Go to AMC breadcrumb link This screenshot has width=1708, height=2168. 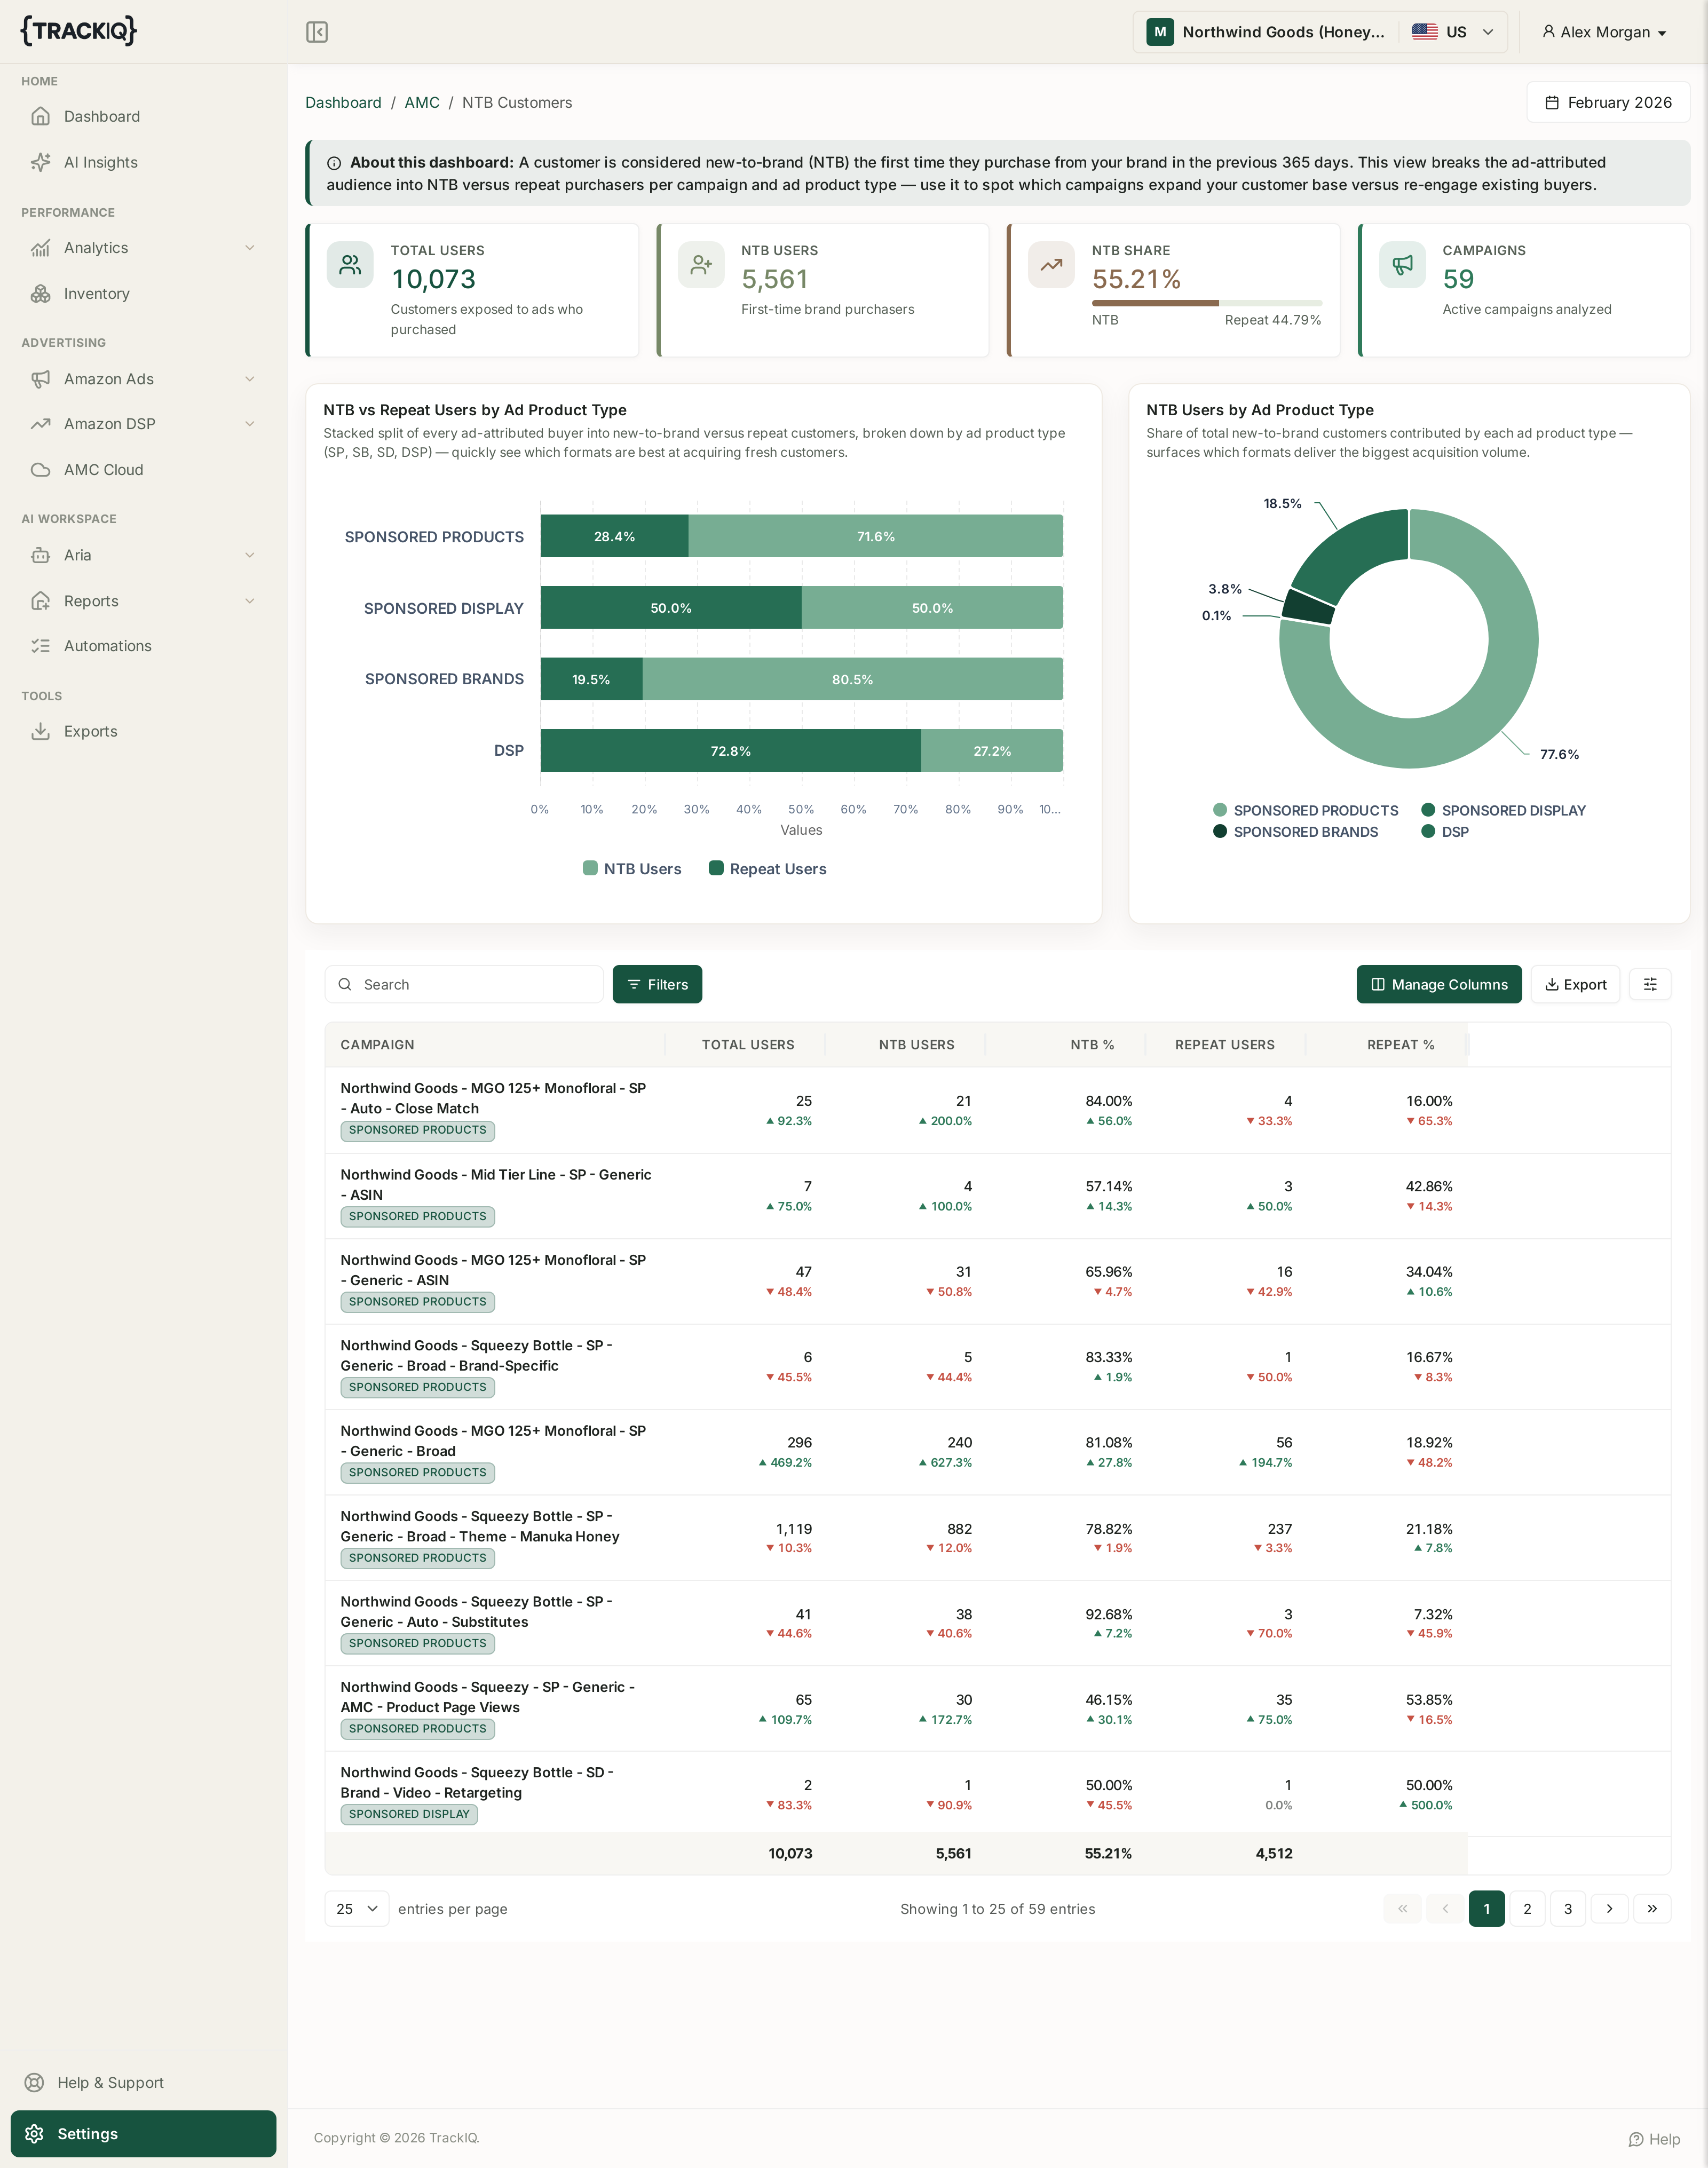[422, 103]
